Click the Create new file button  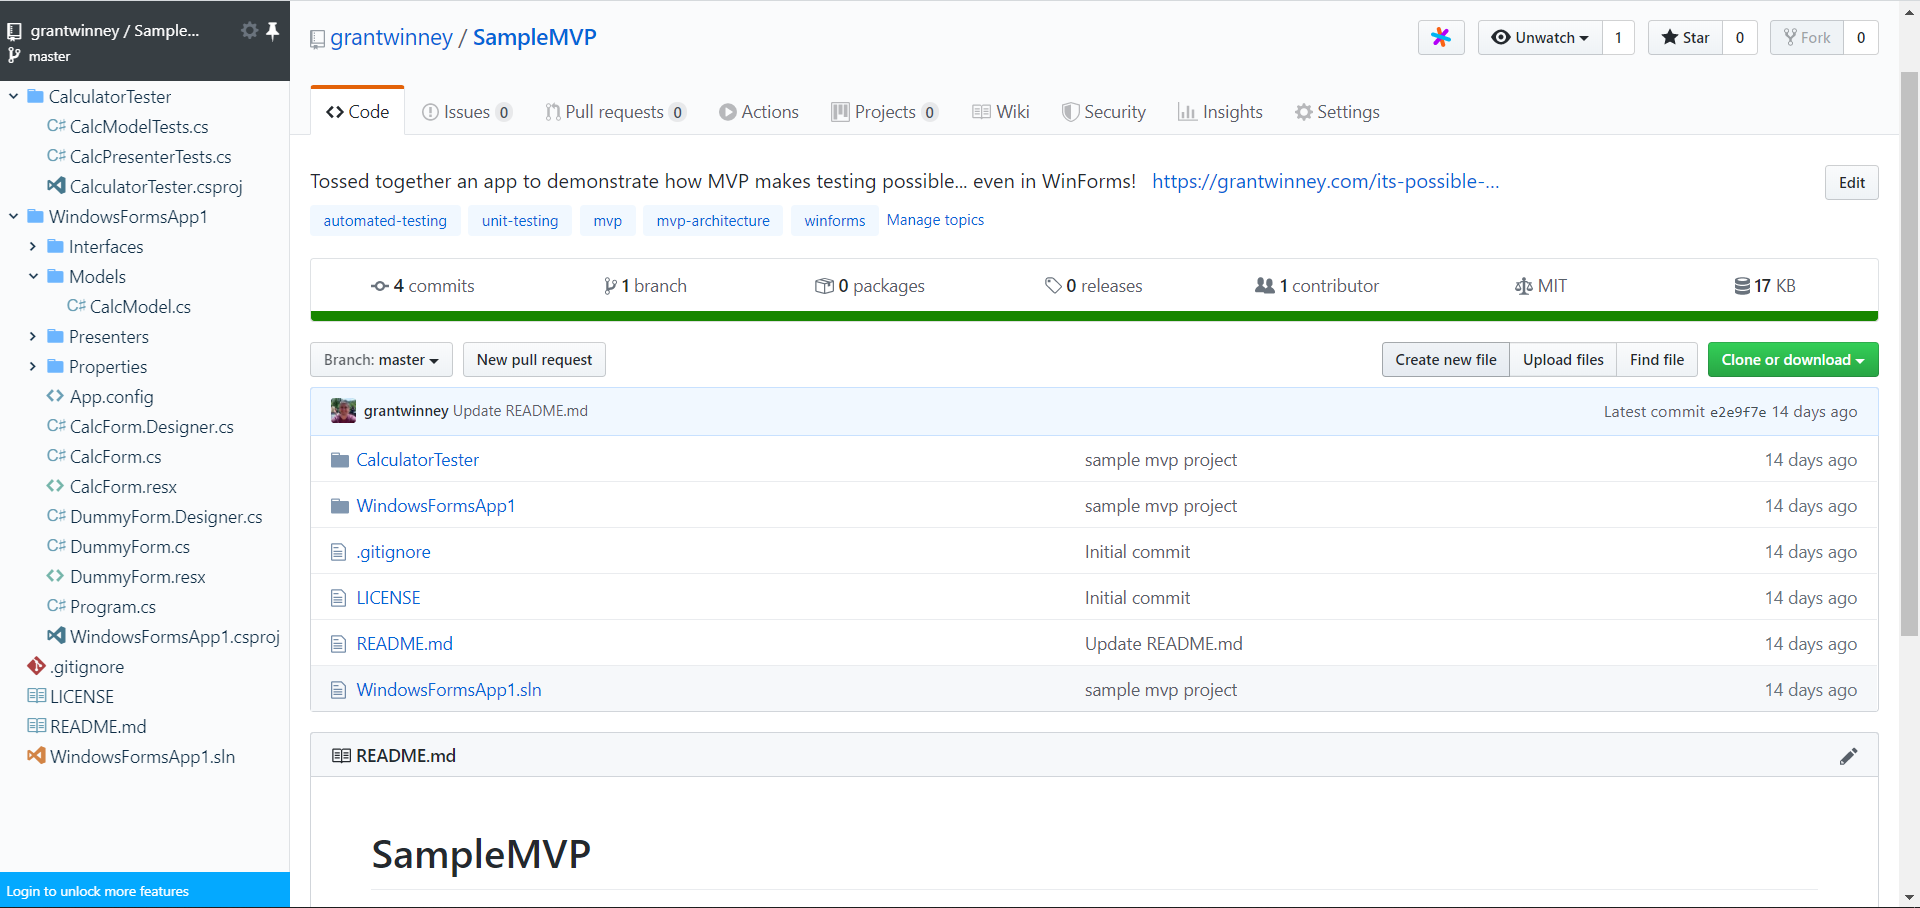tap(1445, 360)
